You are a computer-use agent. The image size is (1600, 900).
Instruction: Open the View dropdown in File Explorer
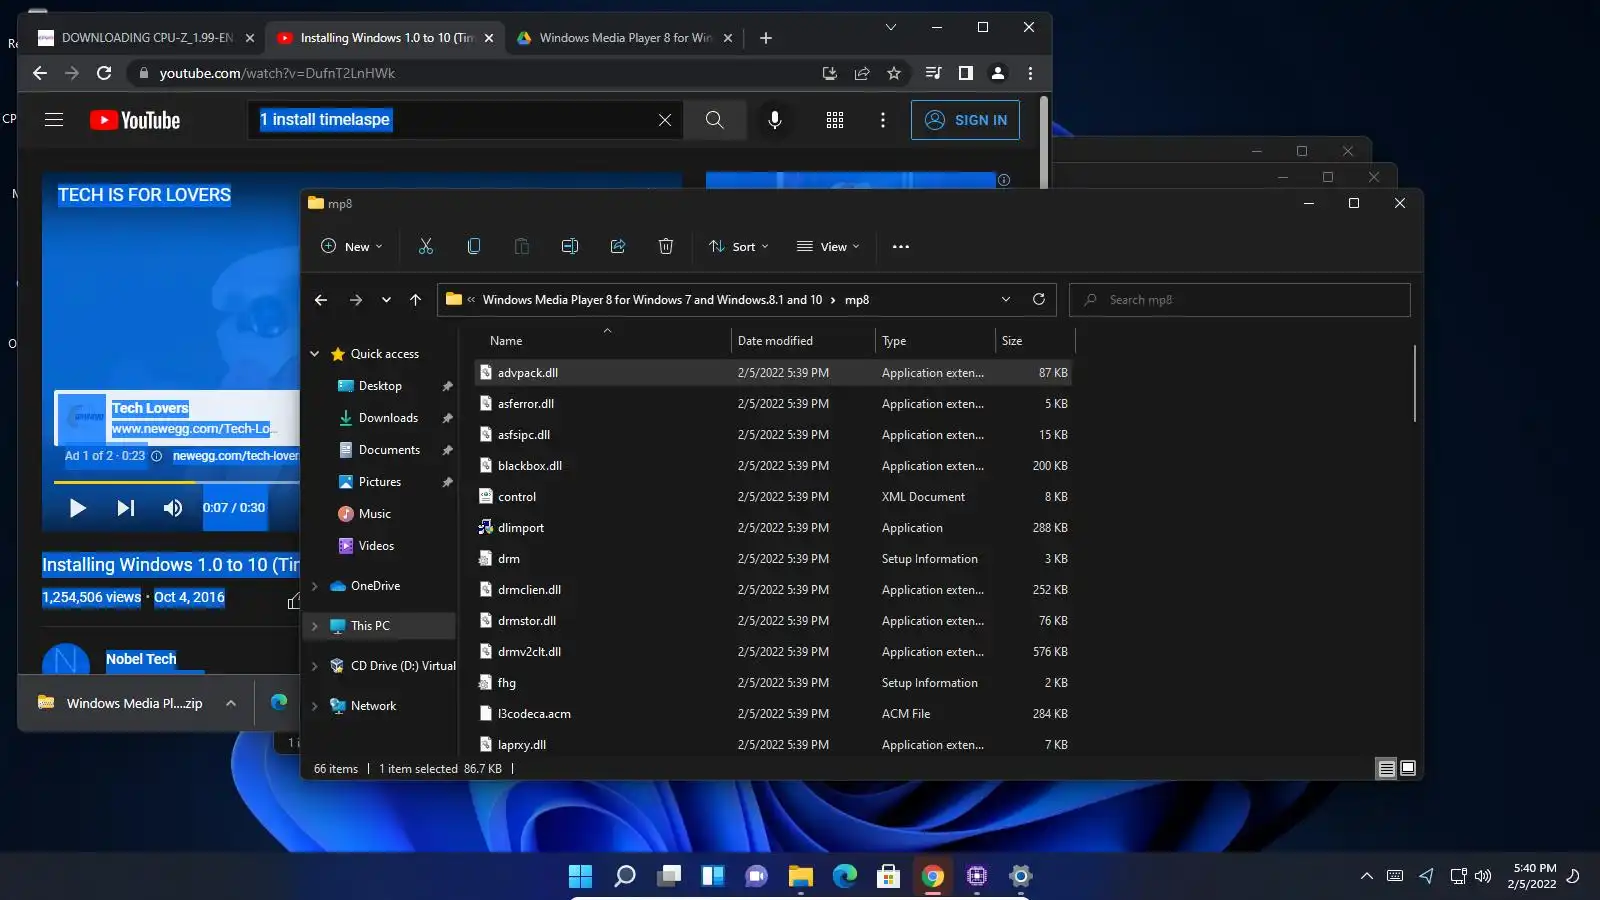coord(828,247)
